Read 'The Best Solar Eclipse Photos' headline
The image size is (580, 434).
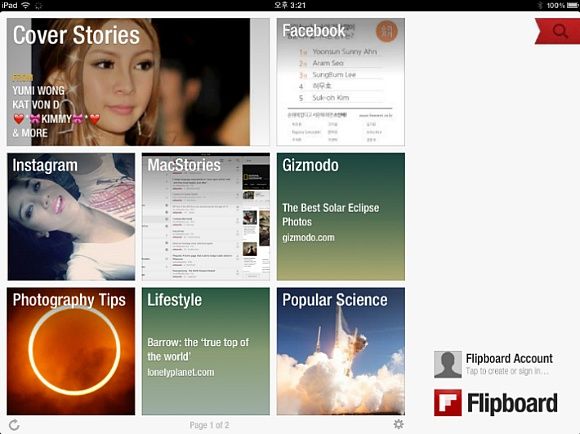pos(330,215)
